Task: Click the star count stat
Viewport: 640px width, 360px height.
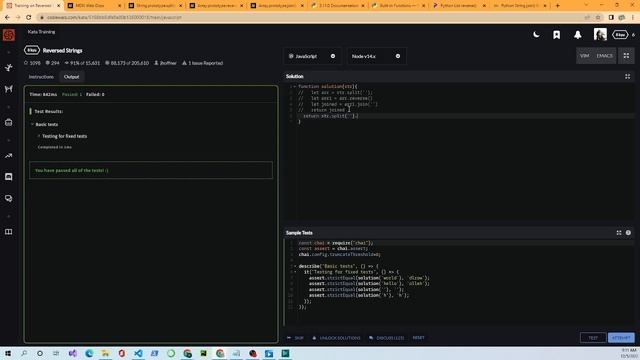Action: click(x=32, y=63)
